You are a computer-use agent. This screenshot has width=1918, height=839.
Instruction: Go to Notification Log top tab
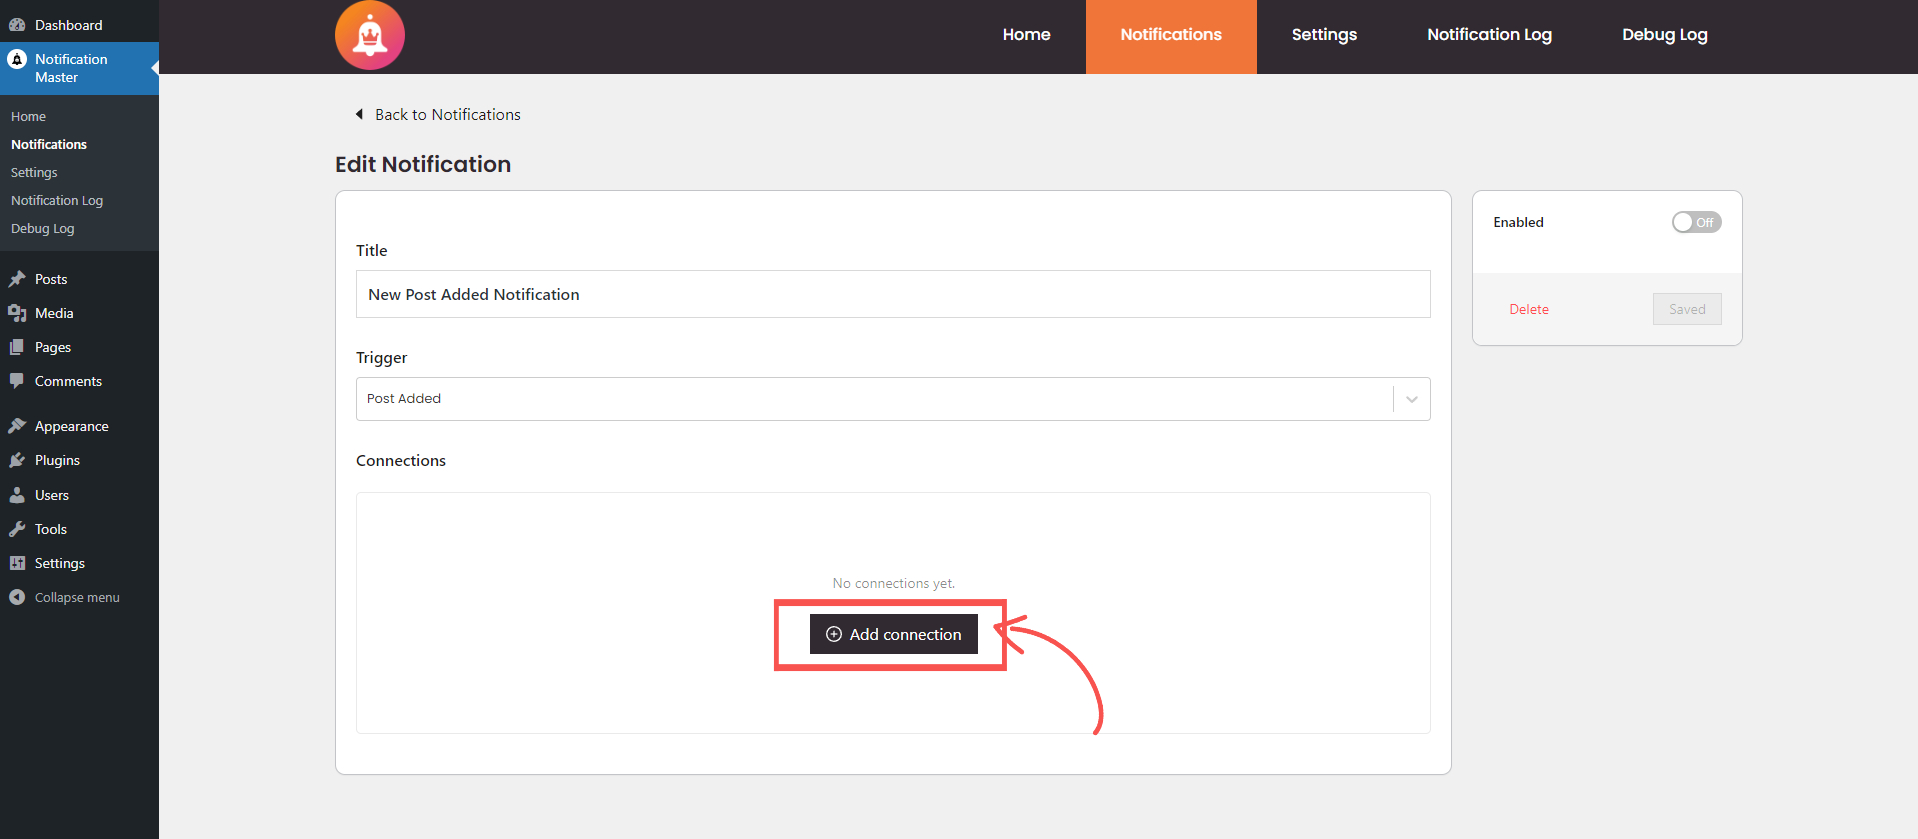pos(1489,35)
